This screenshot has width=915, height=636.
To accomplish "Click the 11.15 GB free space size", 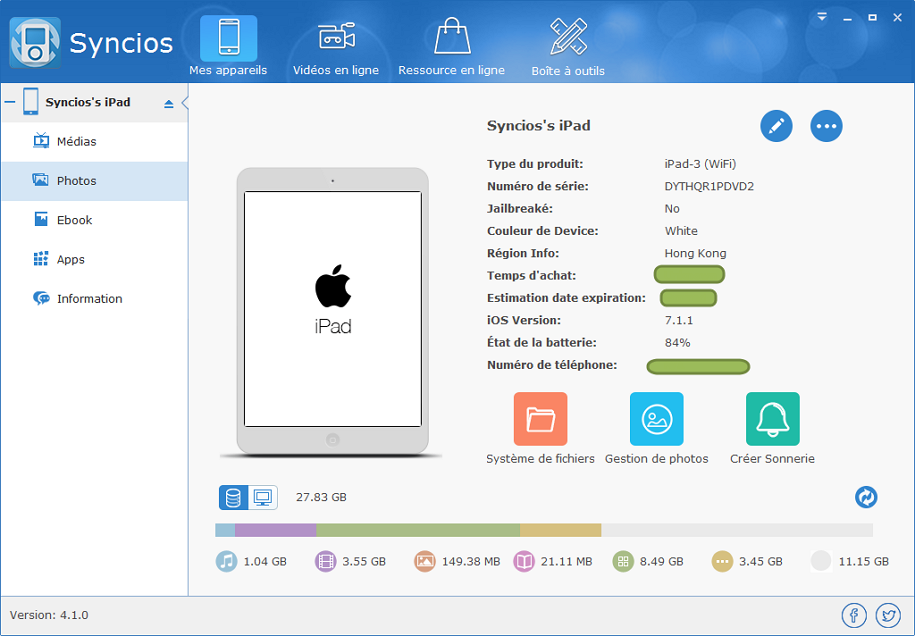I will click(x=864, y=561).
